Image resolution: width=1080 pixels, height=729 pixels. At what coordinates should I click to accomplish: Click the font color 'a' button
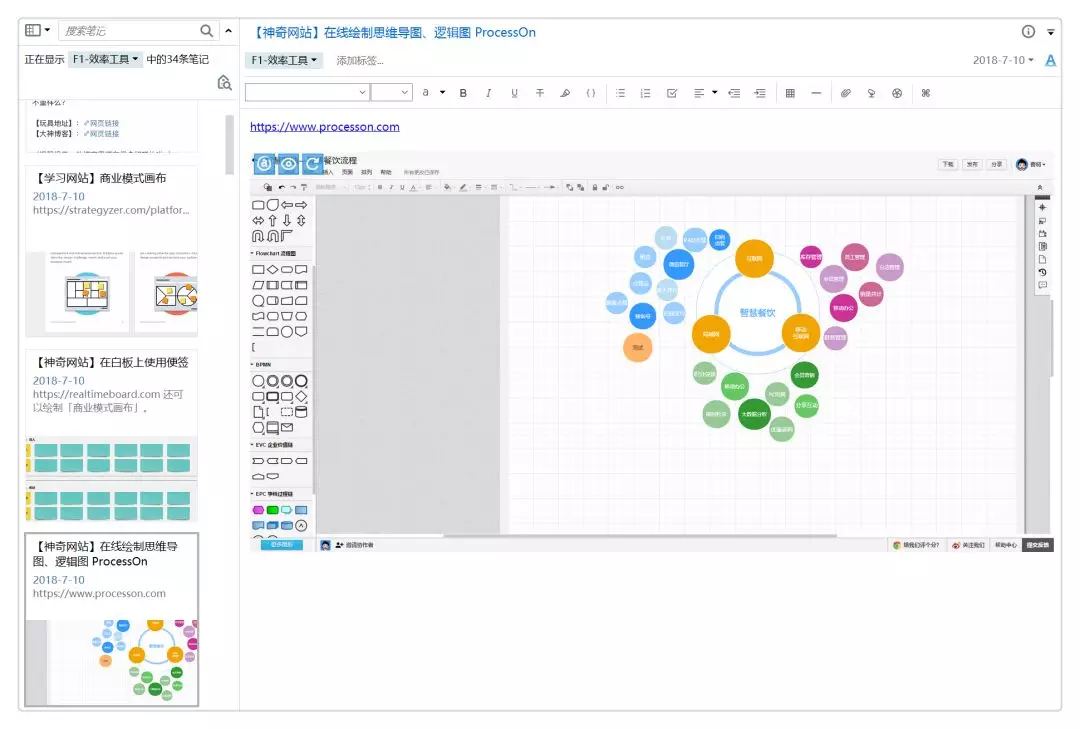click(x=426, y=92)
